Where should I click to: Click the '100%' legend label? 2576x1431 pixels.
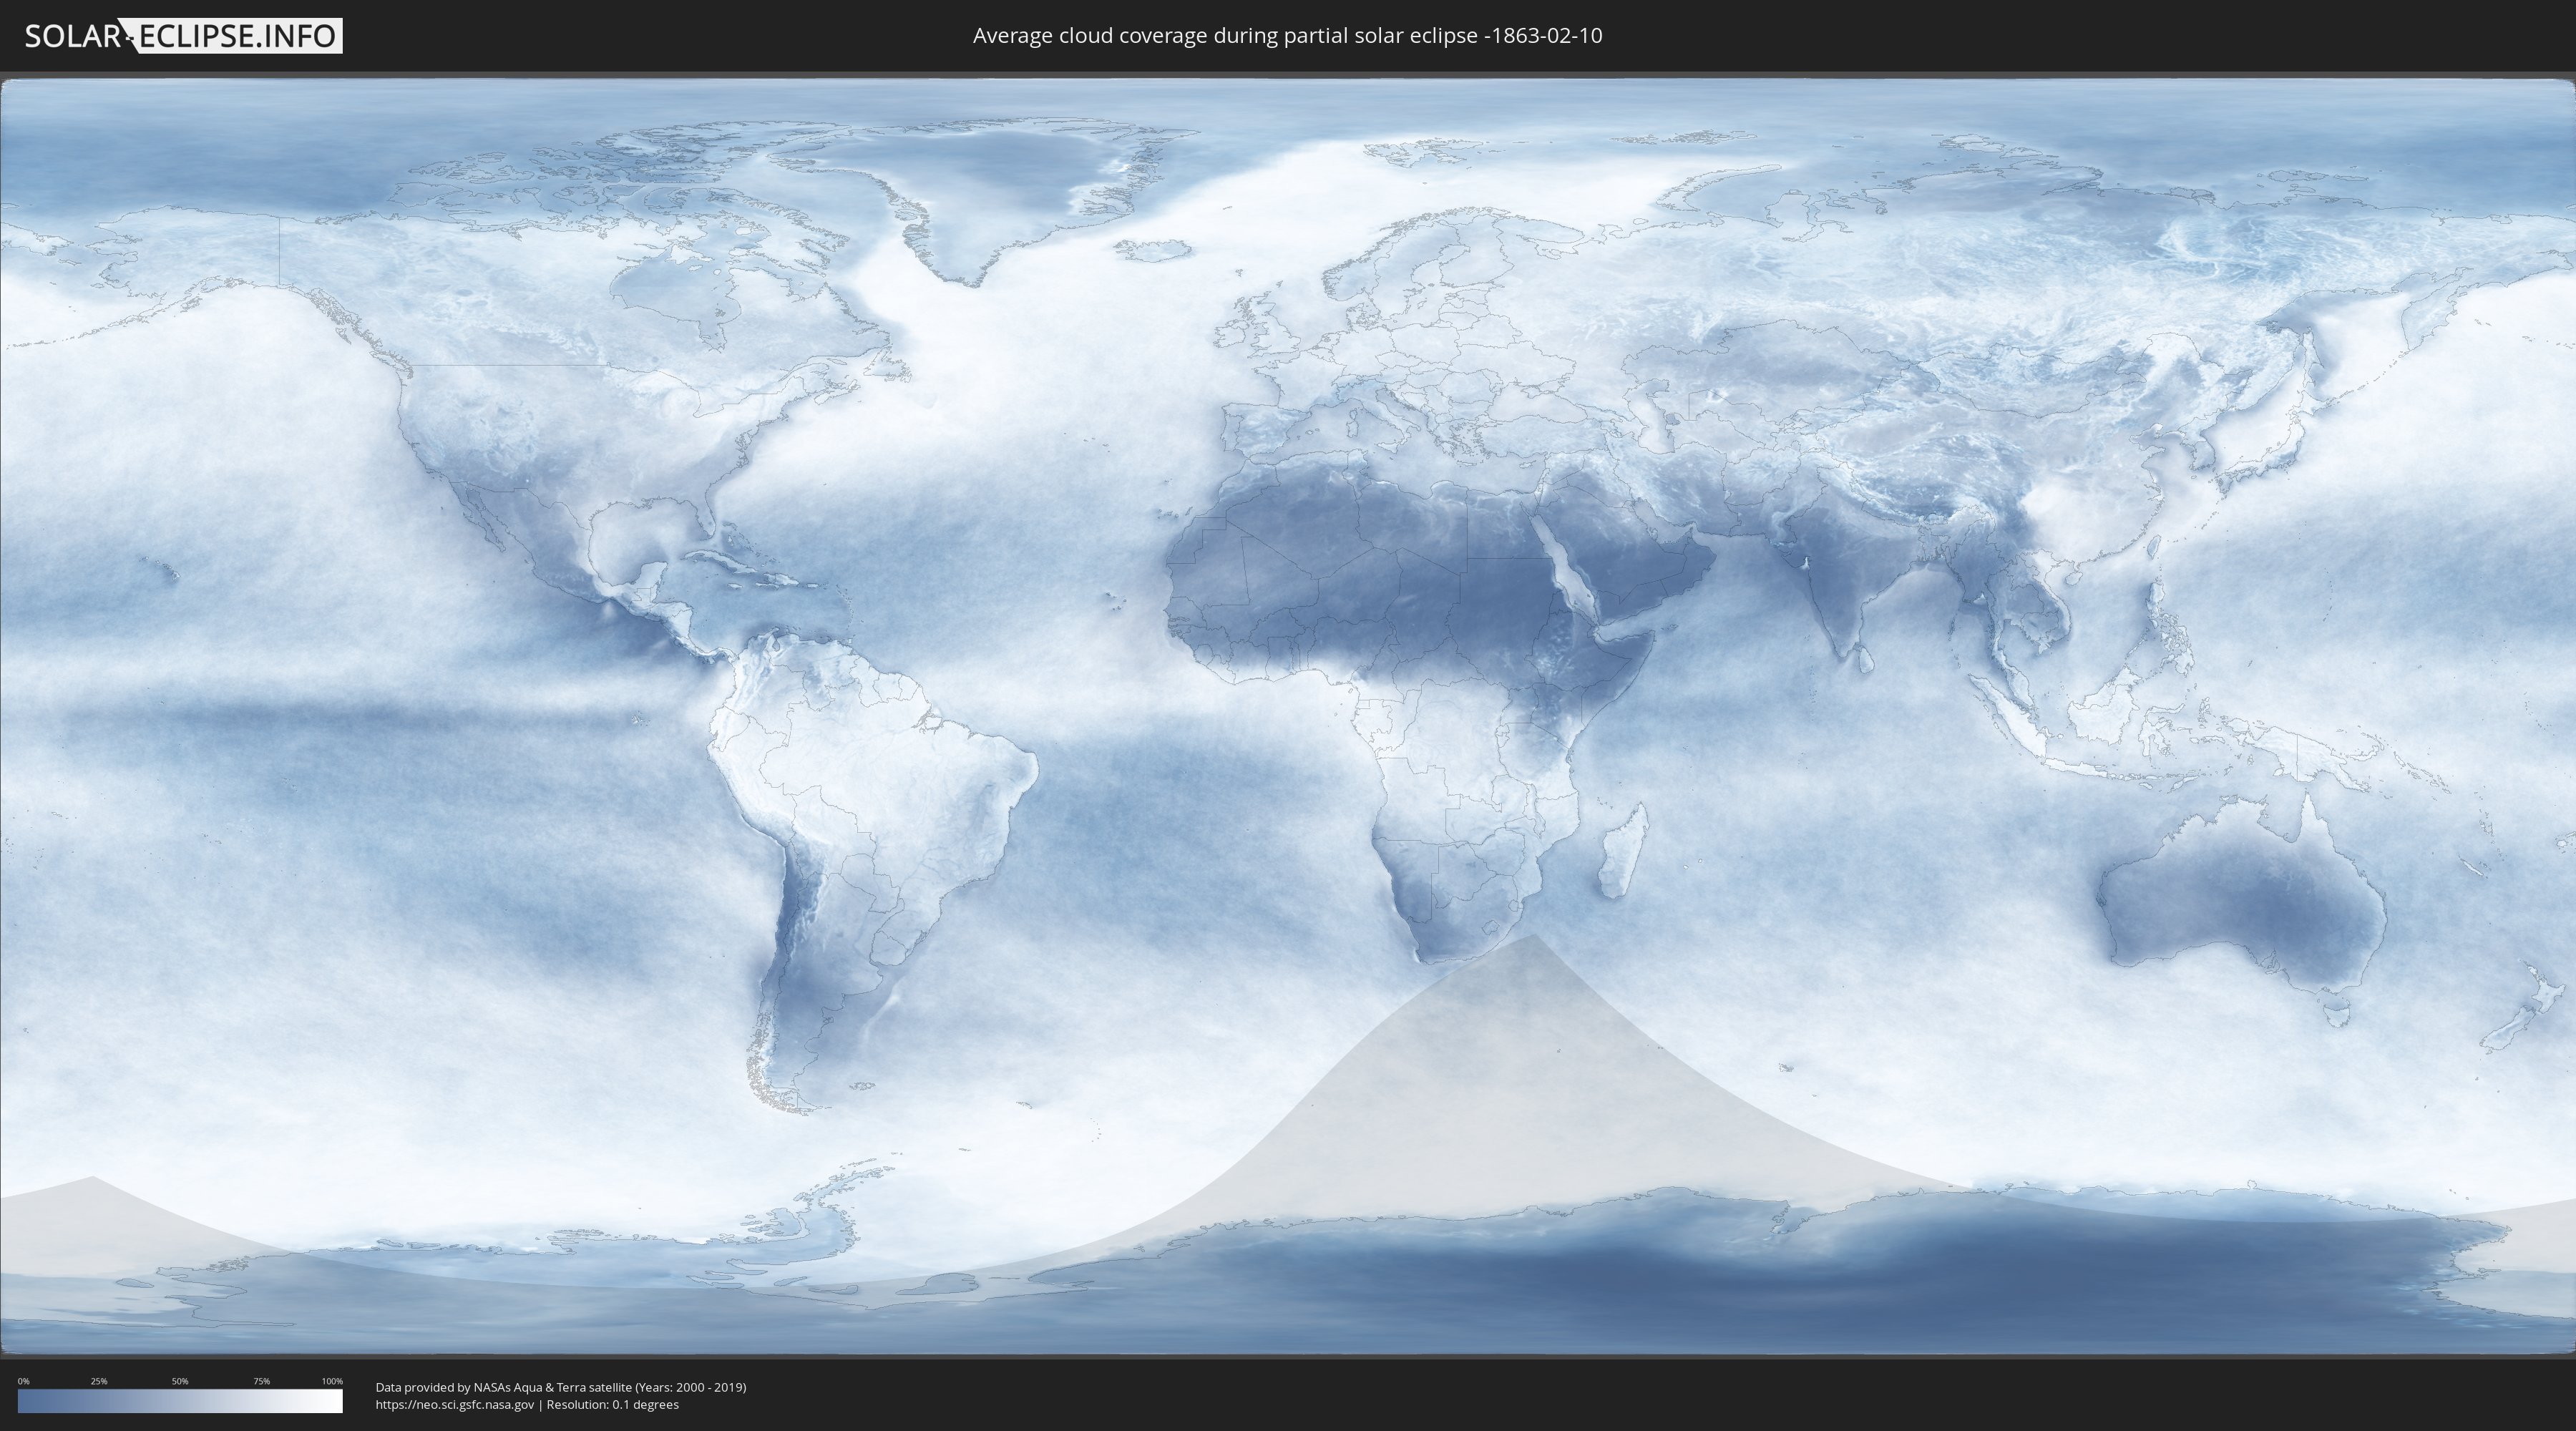tap(332, 1381)
